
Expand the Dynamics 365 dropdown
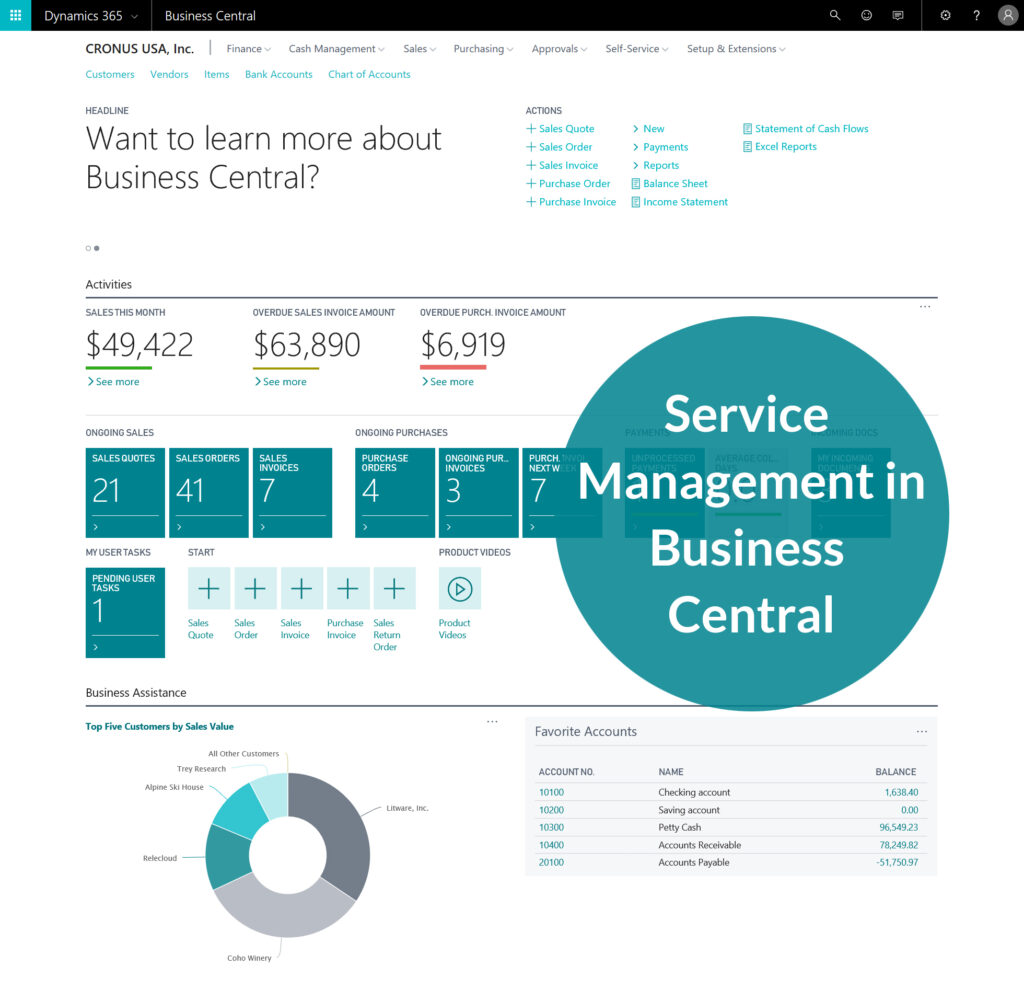pyautogui.click(x=91, y=15)
